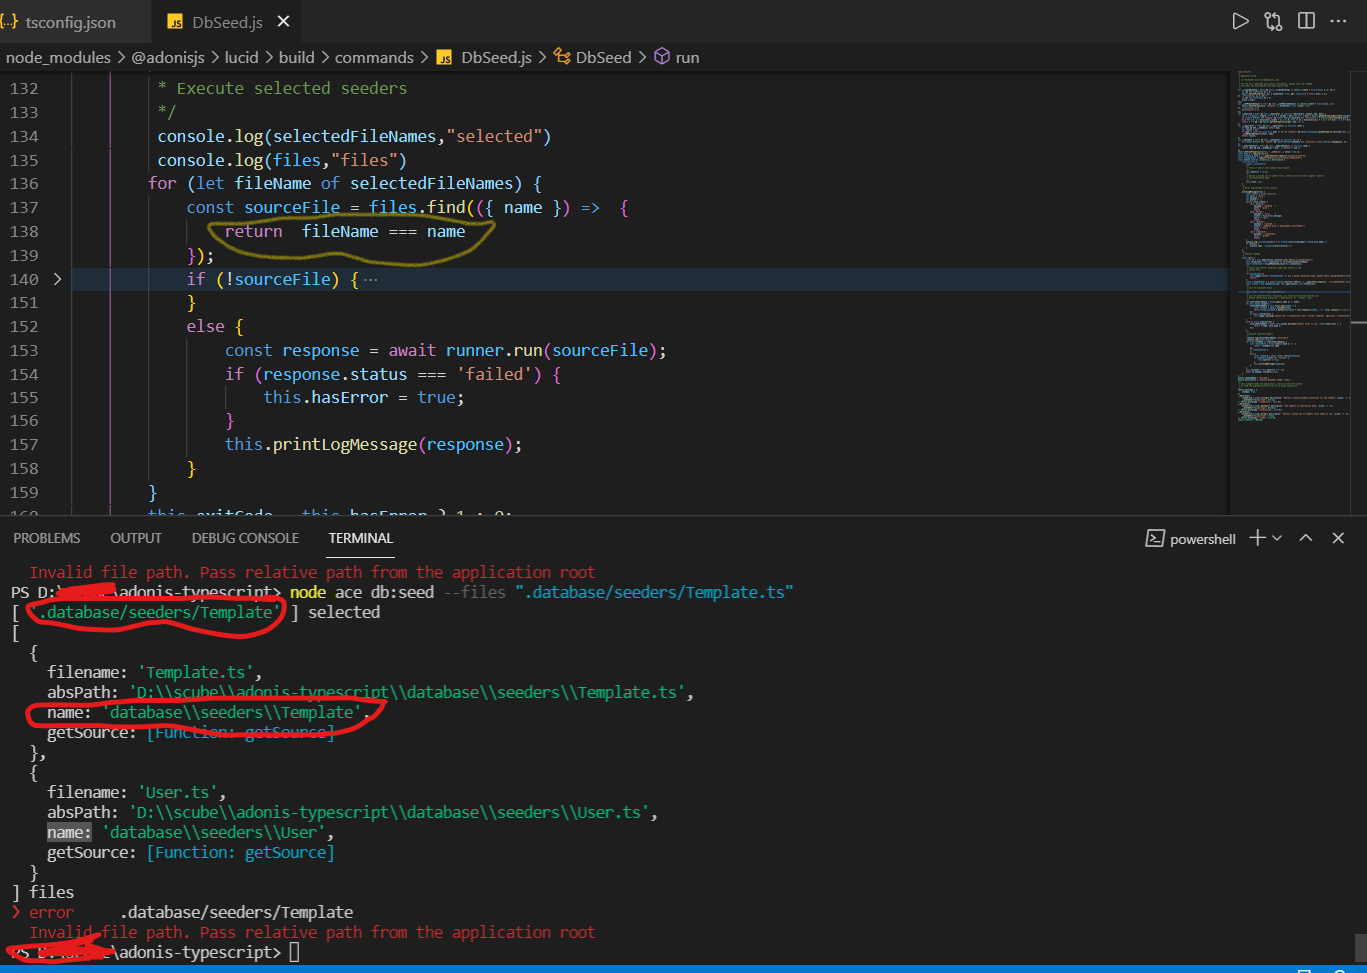The height and width of the screenshot is (973, 1367).
Task: Open the DEBUG CONSOLE panel tab
Action: coord(245,538)
